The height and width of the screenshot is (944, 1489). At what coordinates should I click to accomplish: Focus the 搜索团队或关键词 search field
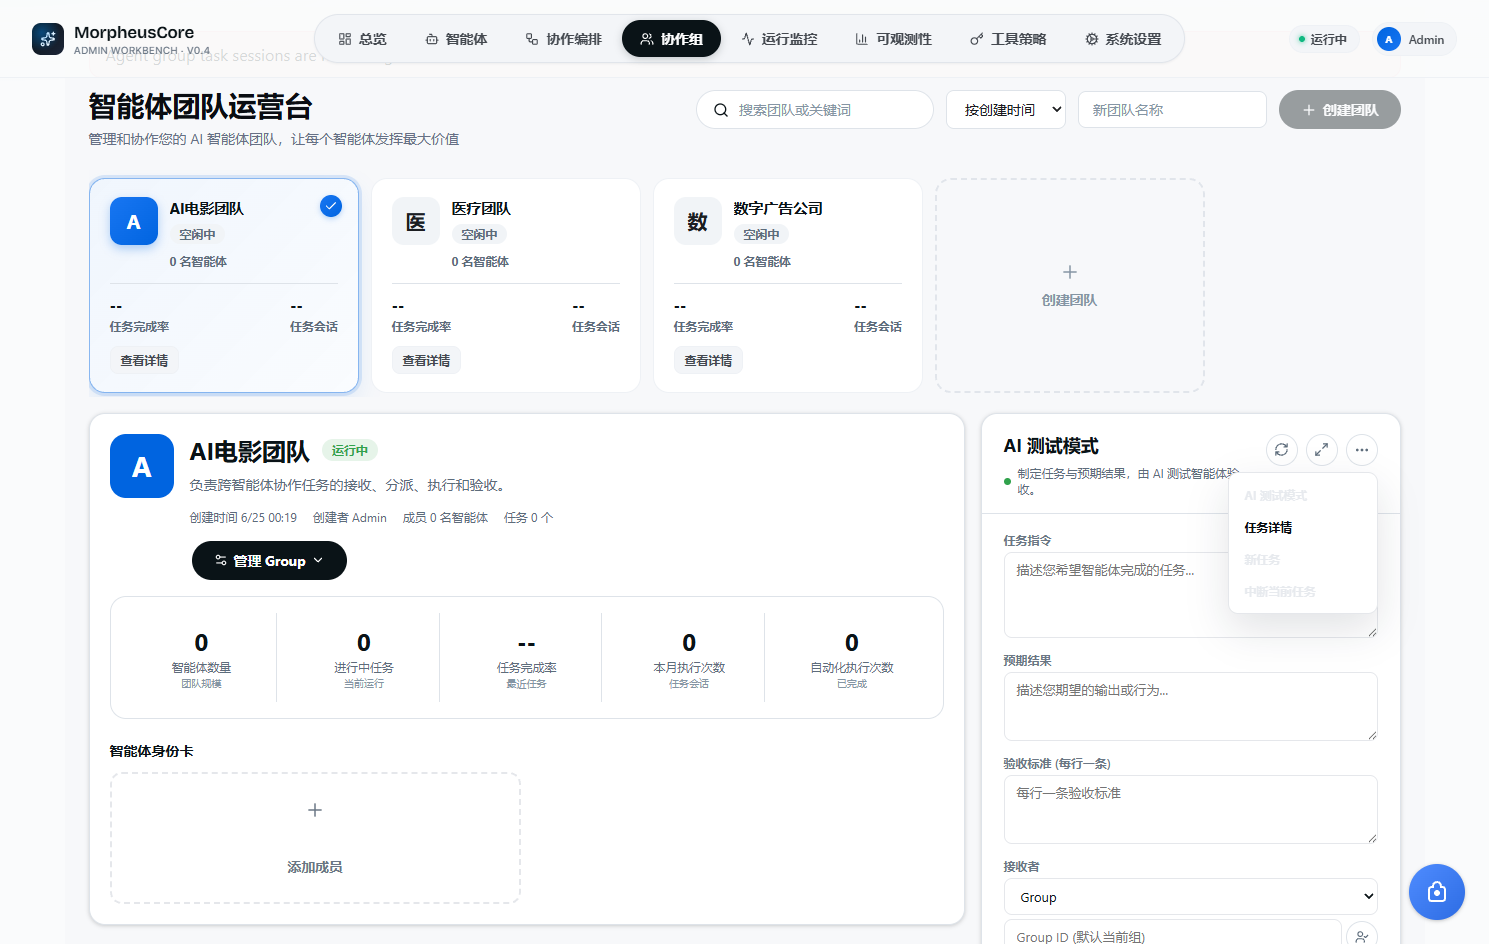tap(815, 110)
